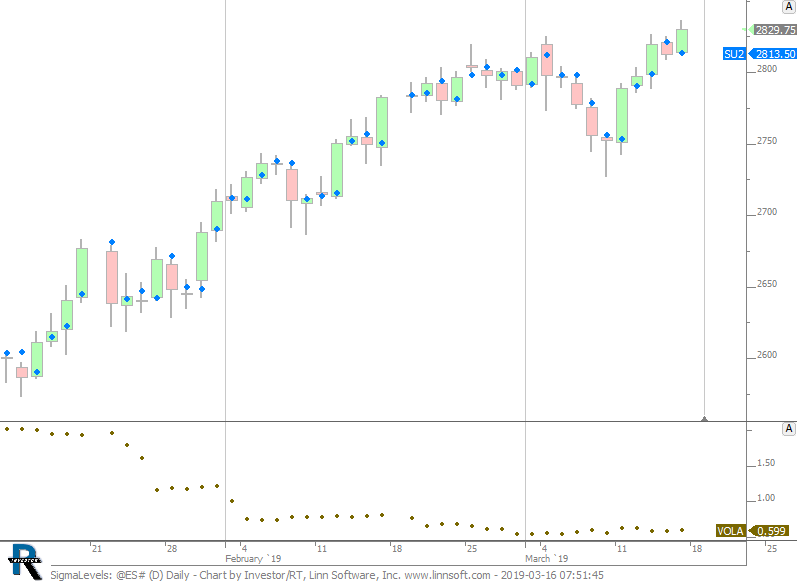The image size is (797, 582).
Task: Click the 2650 price axis label
Action: [x=767, y=284]
